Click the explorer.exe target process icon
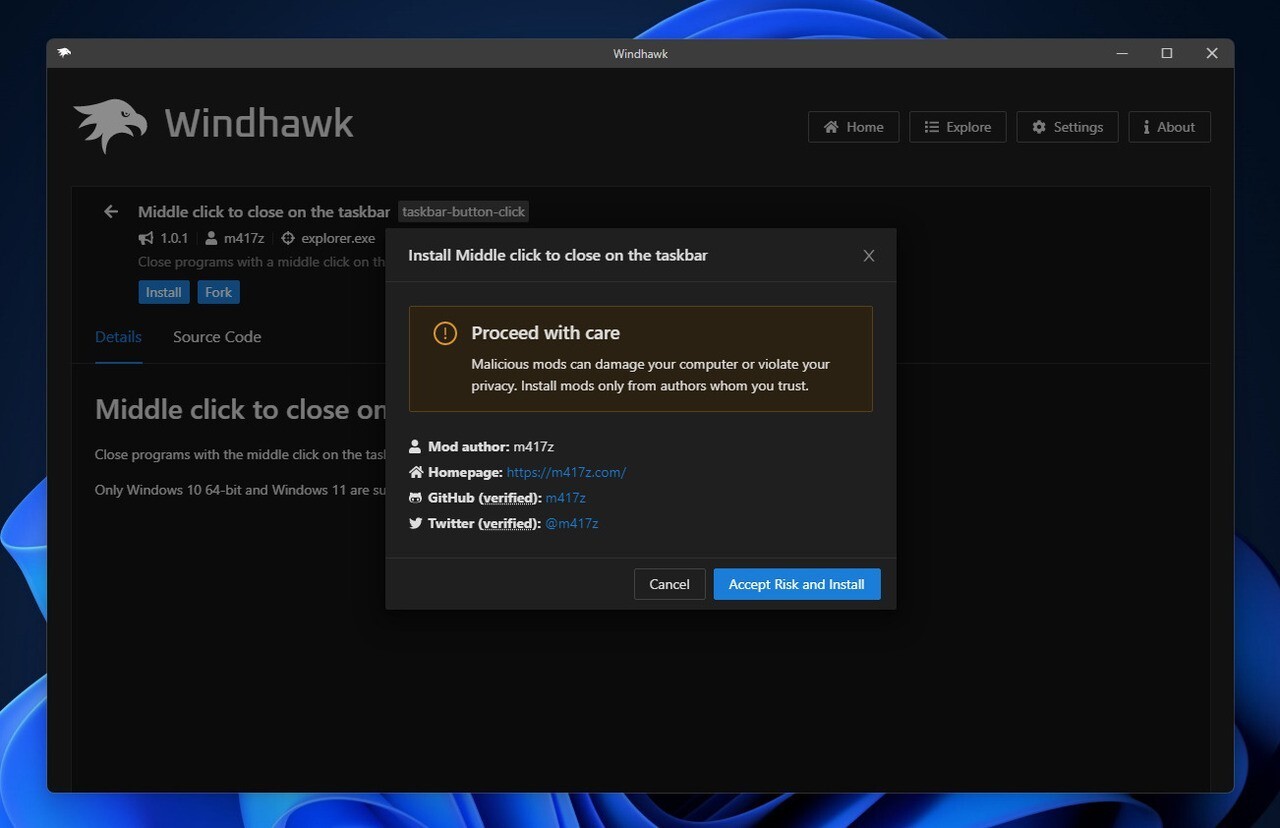The image size is (1280, 828). (288, 238)
